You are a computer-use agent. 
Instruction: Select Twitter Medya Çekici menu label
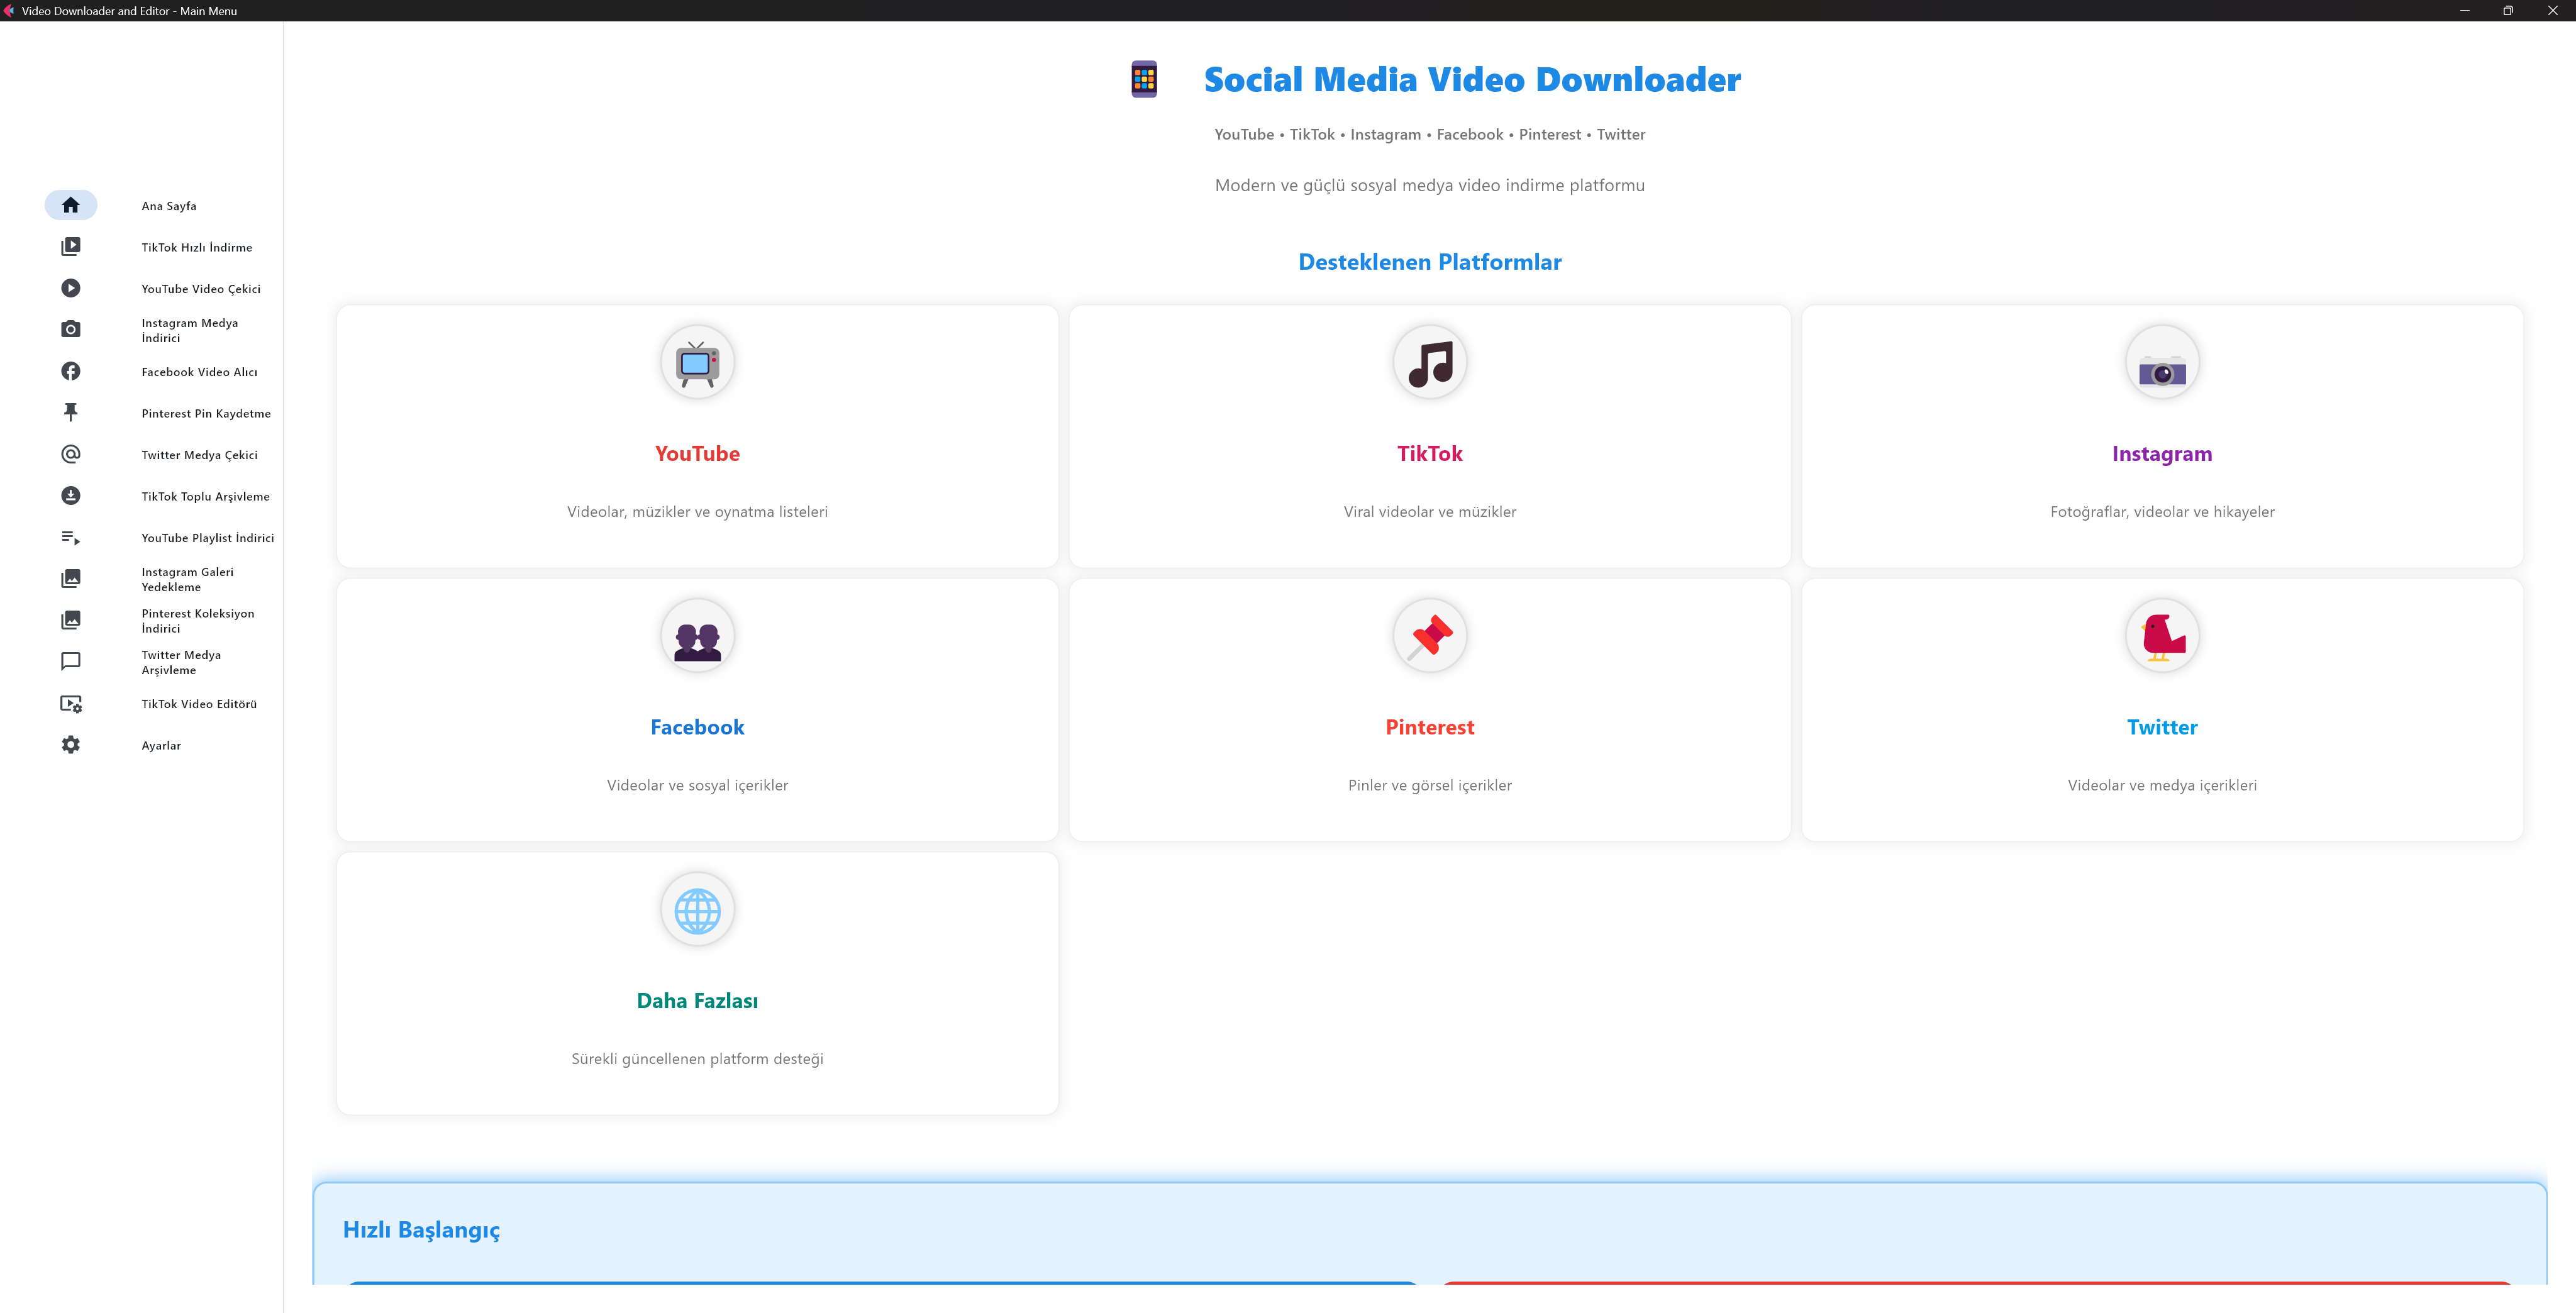coord(199,455)
